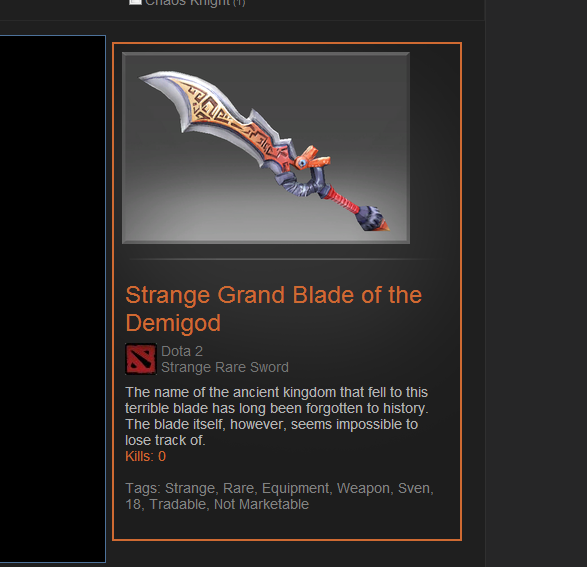Click the Equipment tag
587x567 pixels.
click(295, 488)
